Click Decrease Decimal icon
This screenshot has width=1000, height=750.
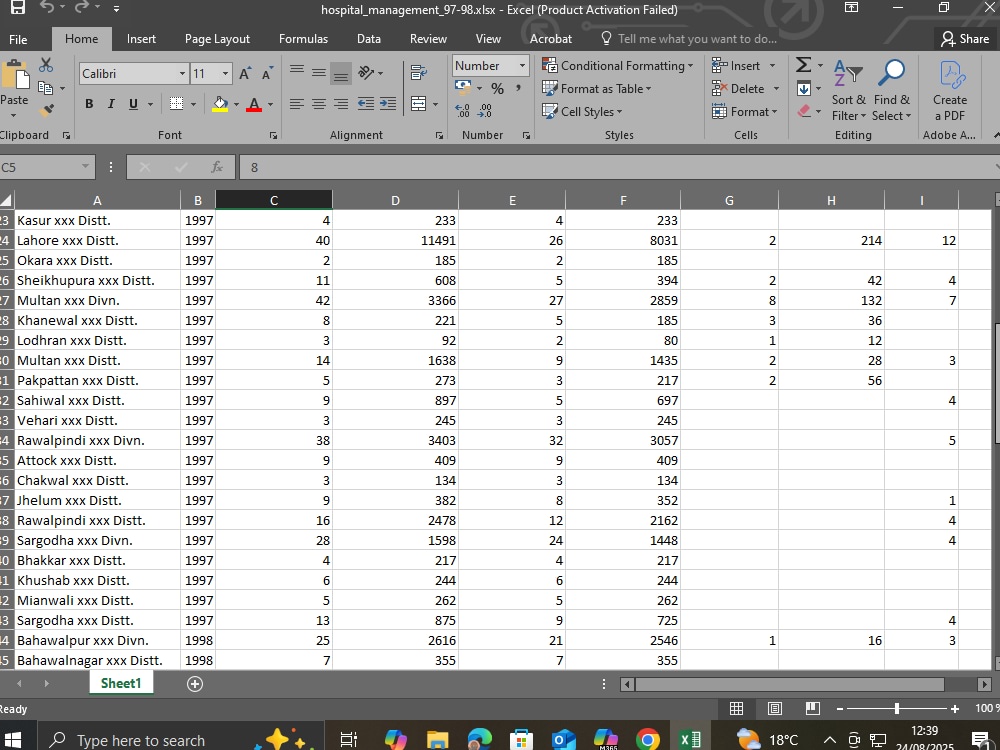point(485,111)
